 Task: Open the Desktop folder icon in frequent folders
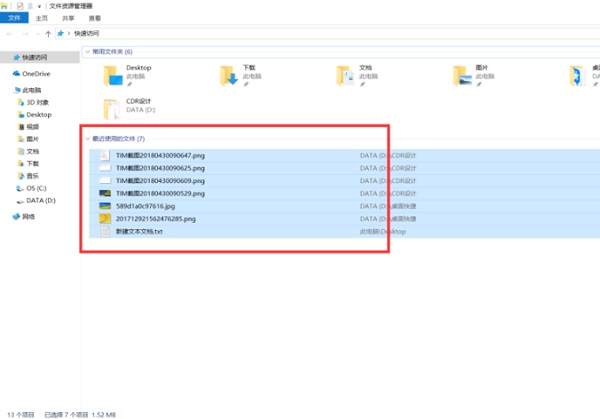tap(114, 75)
